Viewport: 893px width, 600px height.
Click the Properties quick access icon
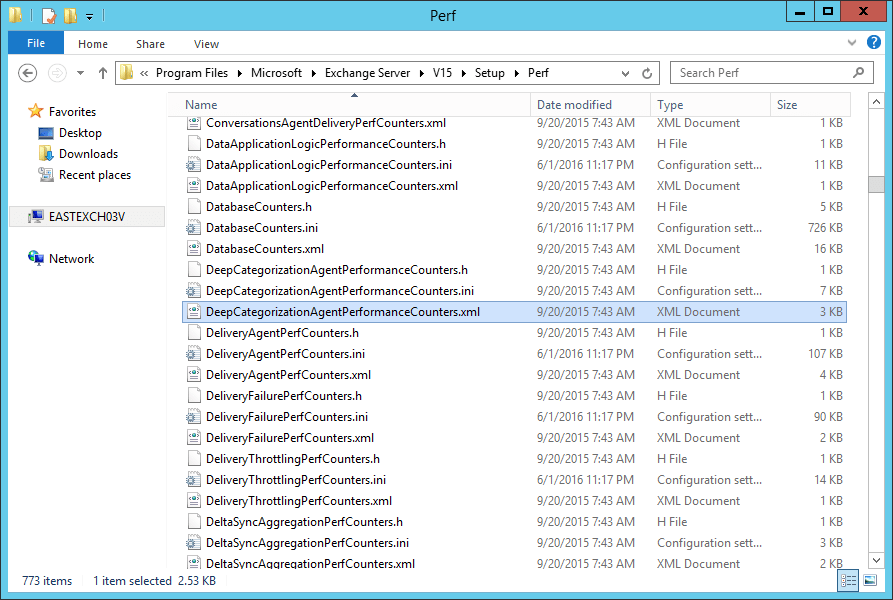click(x=49, y=15)
